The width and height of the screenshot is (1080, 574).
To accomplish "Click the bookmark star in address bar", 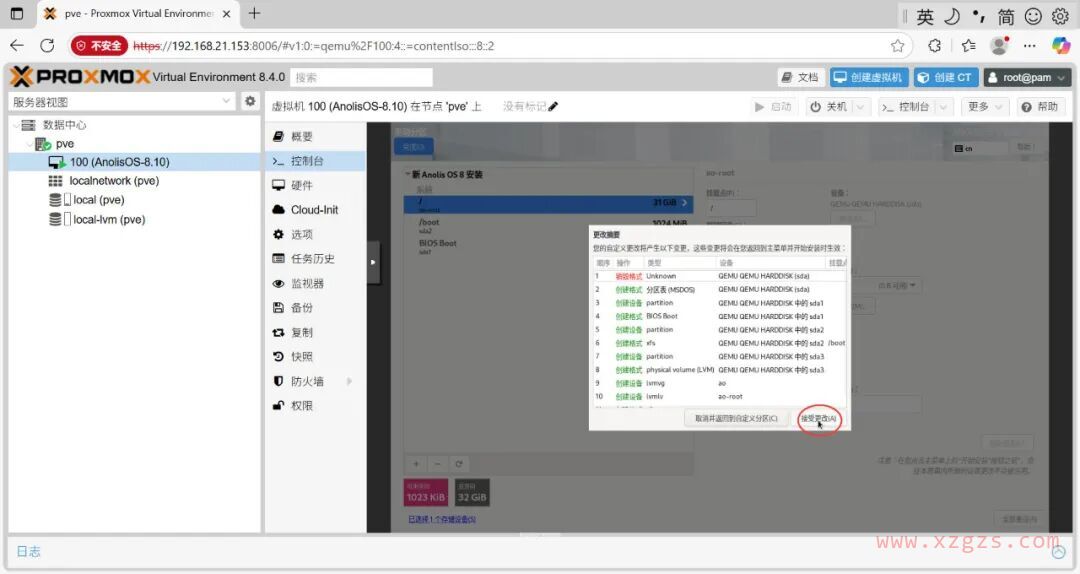I will pyautogui.click(x=897, y=46).
